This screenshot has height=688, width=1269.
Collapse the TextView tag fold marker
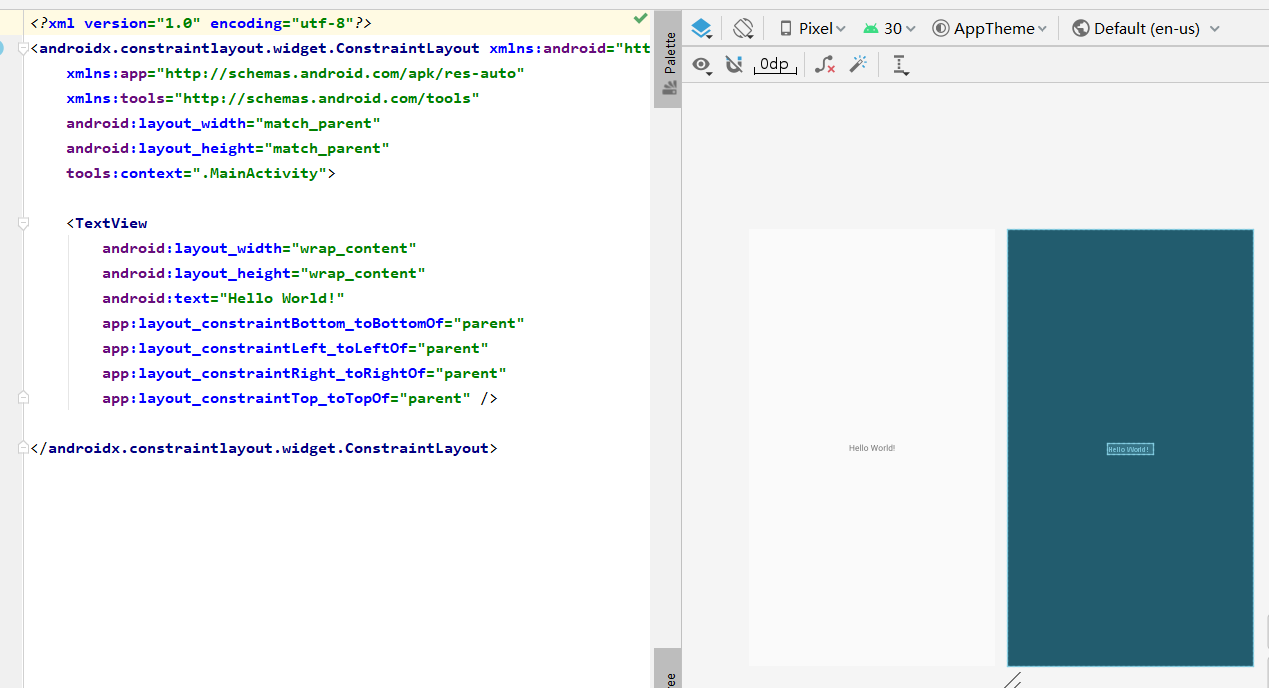point(24,223)
